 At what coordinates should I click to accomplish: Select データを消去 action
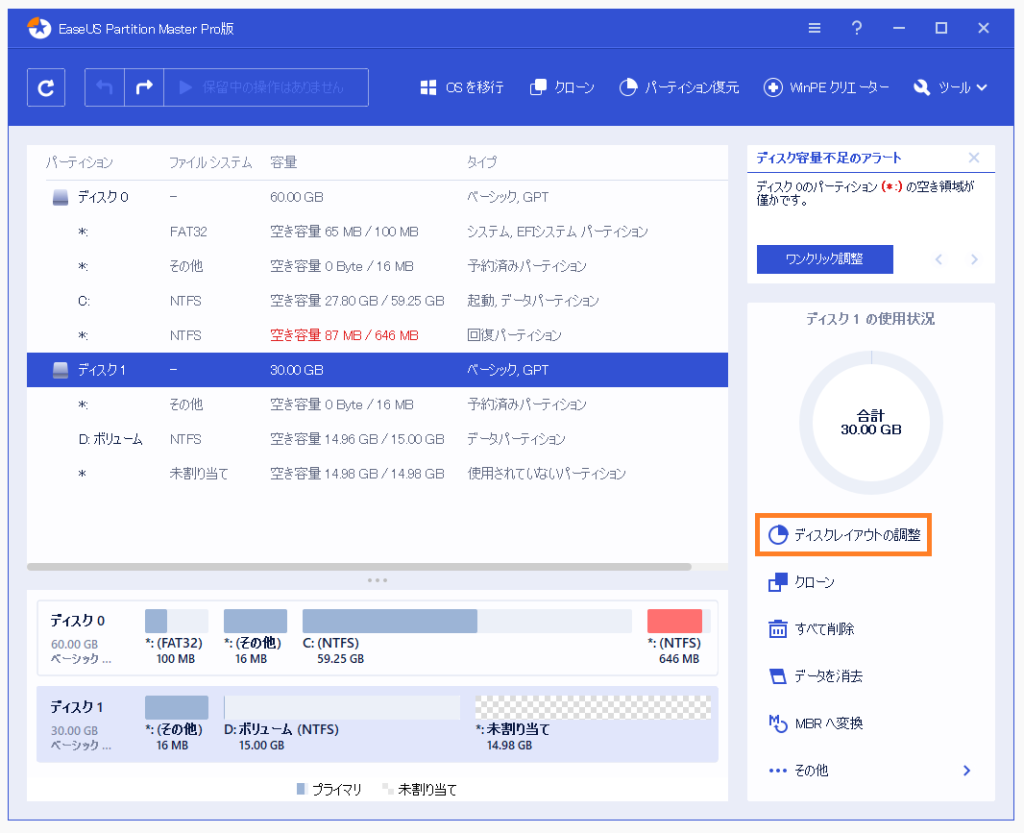click(816, 676)
